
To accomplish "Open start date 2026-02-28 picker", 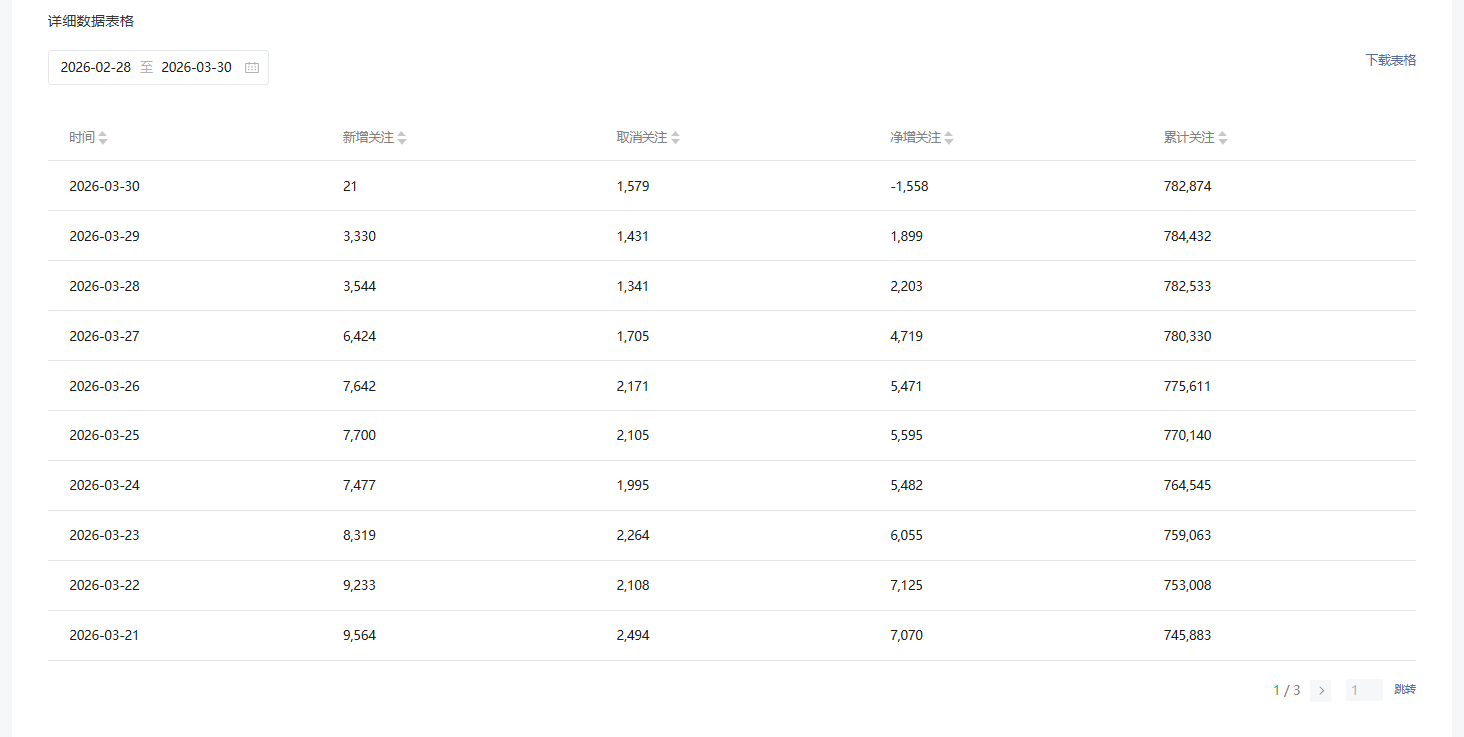I will 96,68.
